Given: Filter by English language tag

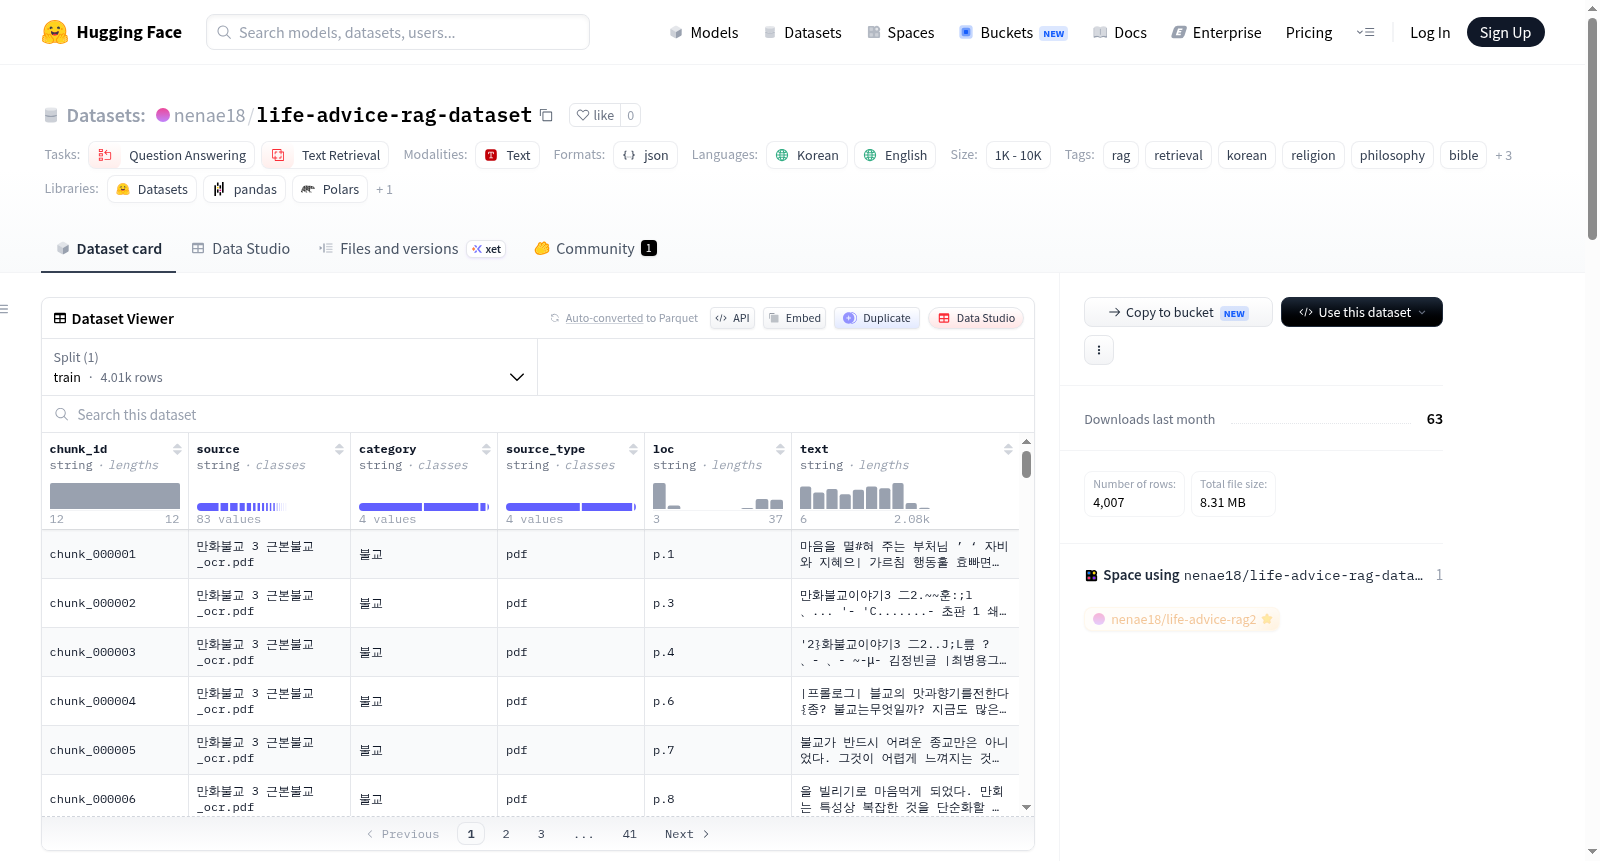Looking at the screenshot, I should point(895,155).
